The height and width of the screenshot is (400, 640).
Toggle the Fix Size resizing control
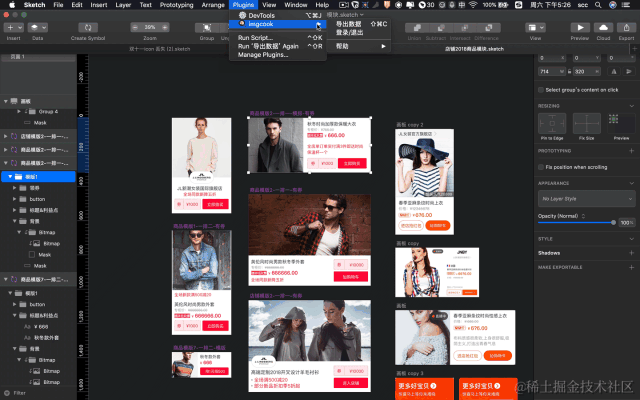click(587, 123)
